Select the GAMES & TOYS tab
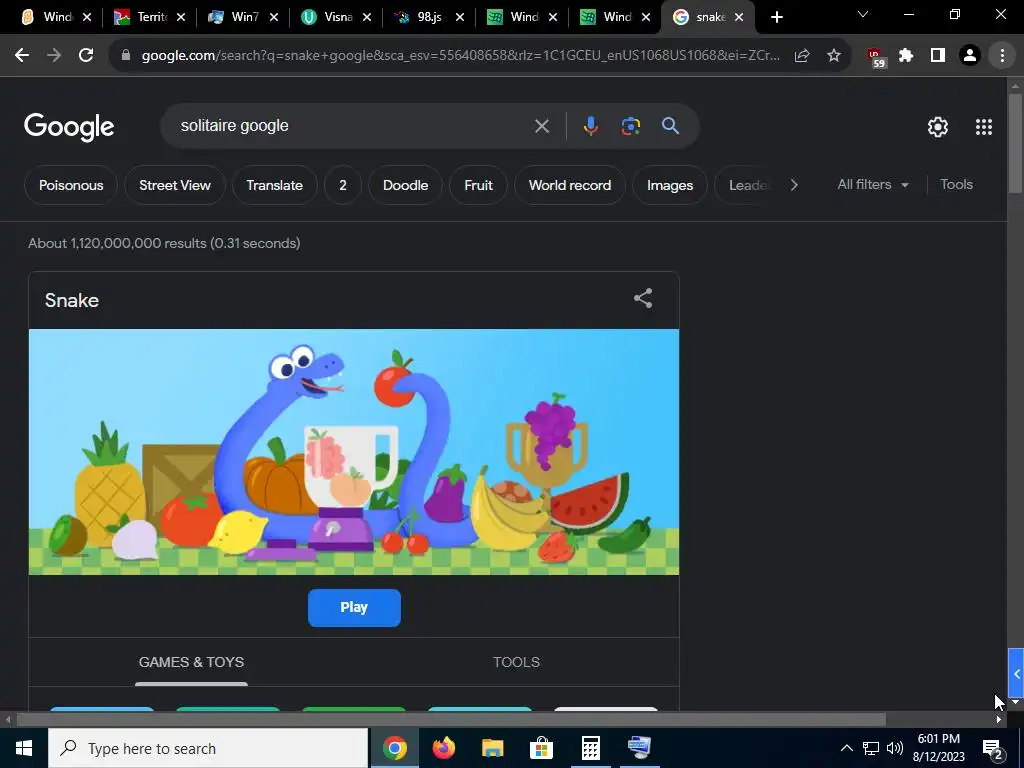Viewport: 1024px width, 768px height. 191,662
